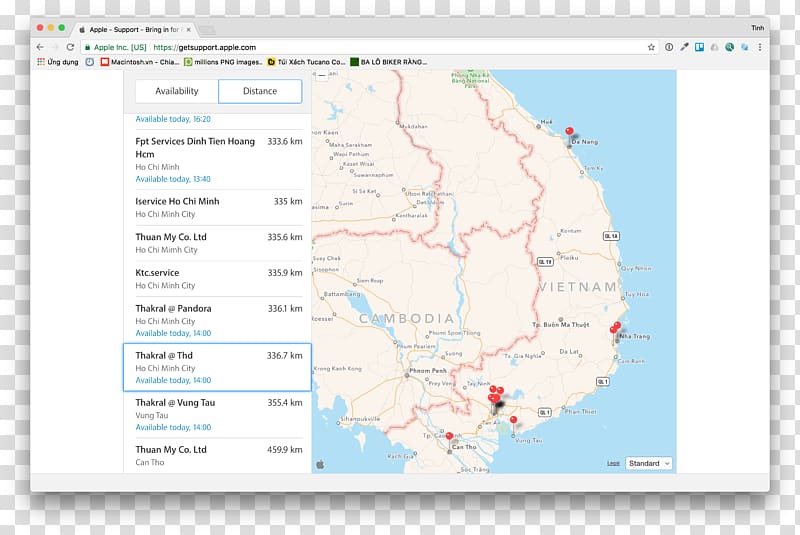Open the millions PNG images bookmark

223,62
